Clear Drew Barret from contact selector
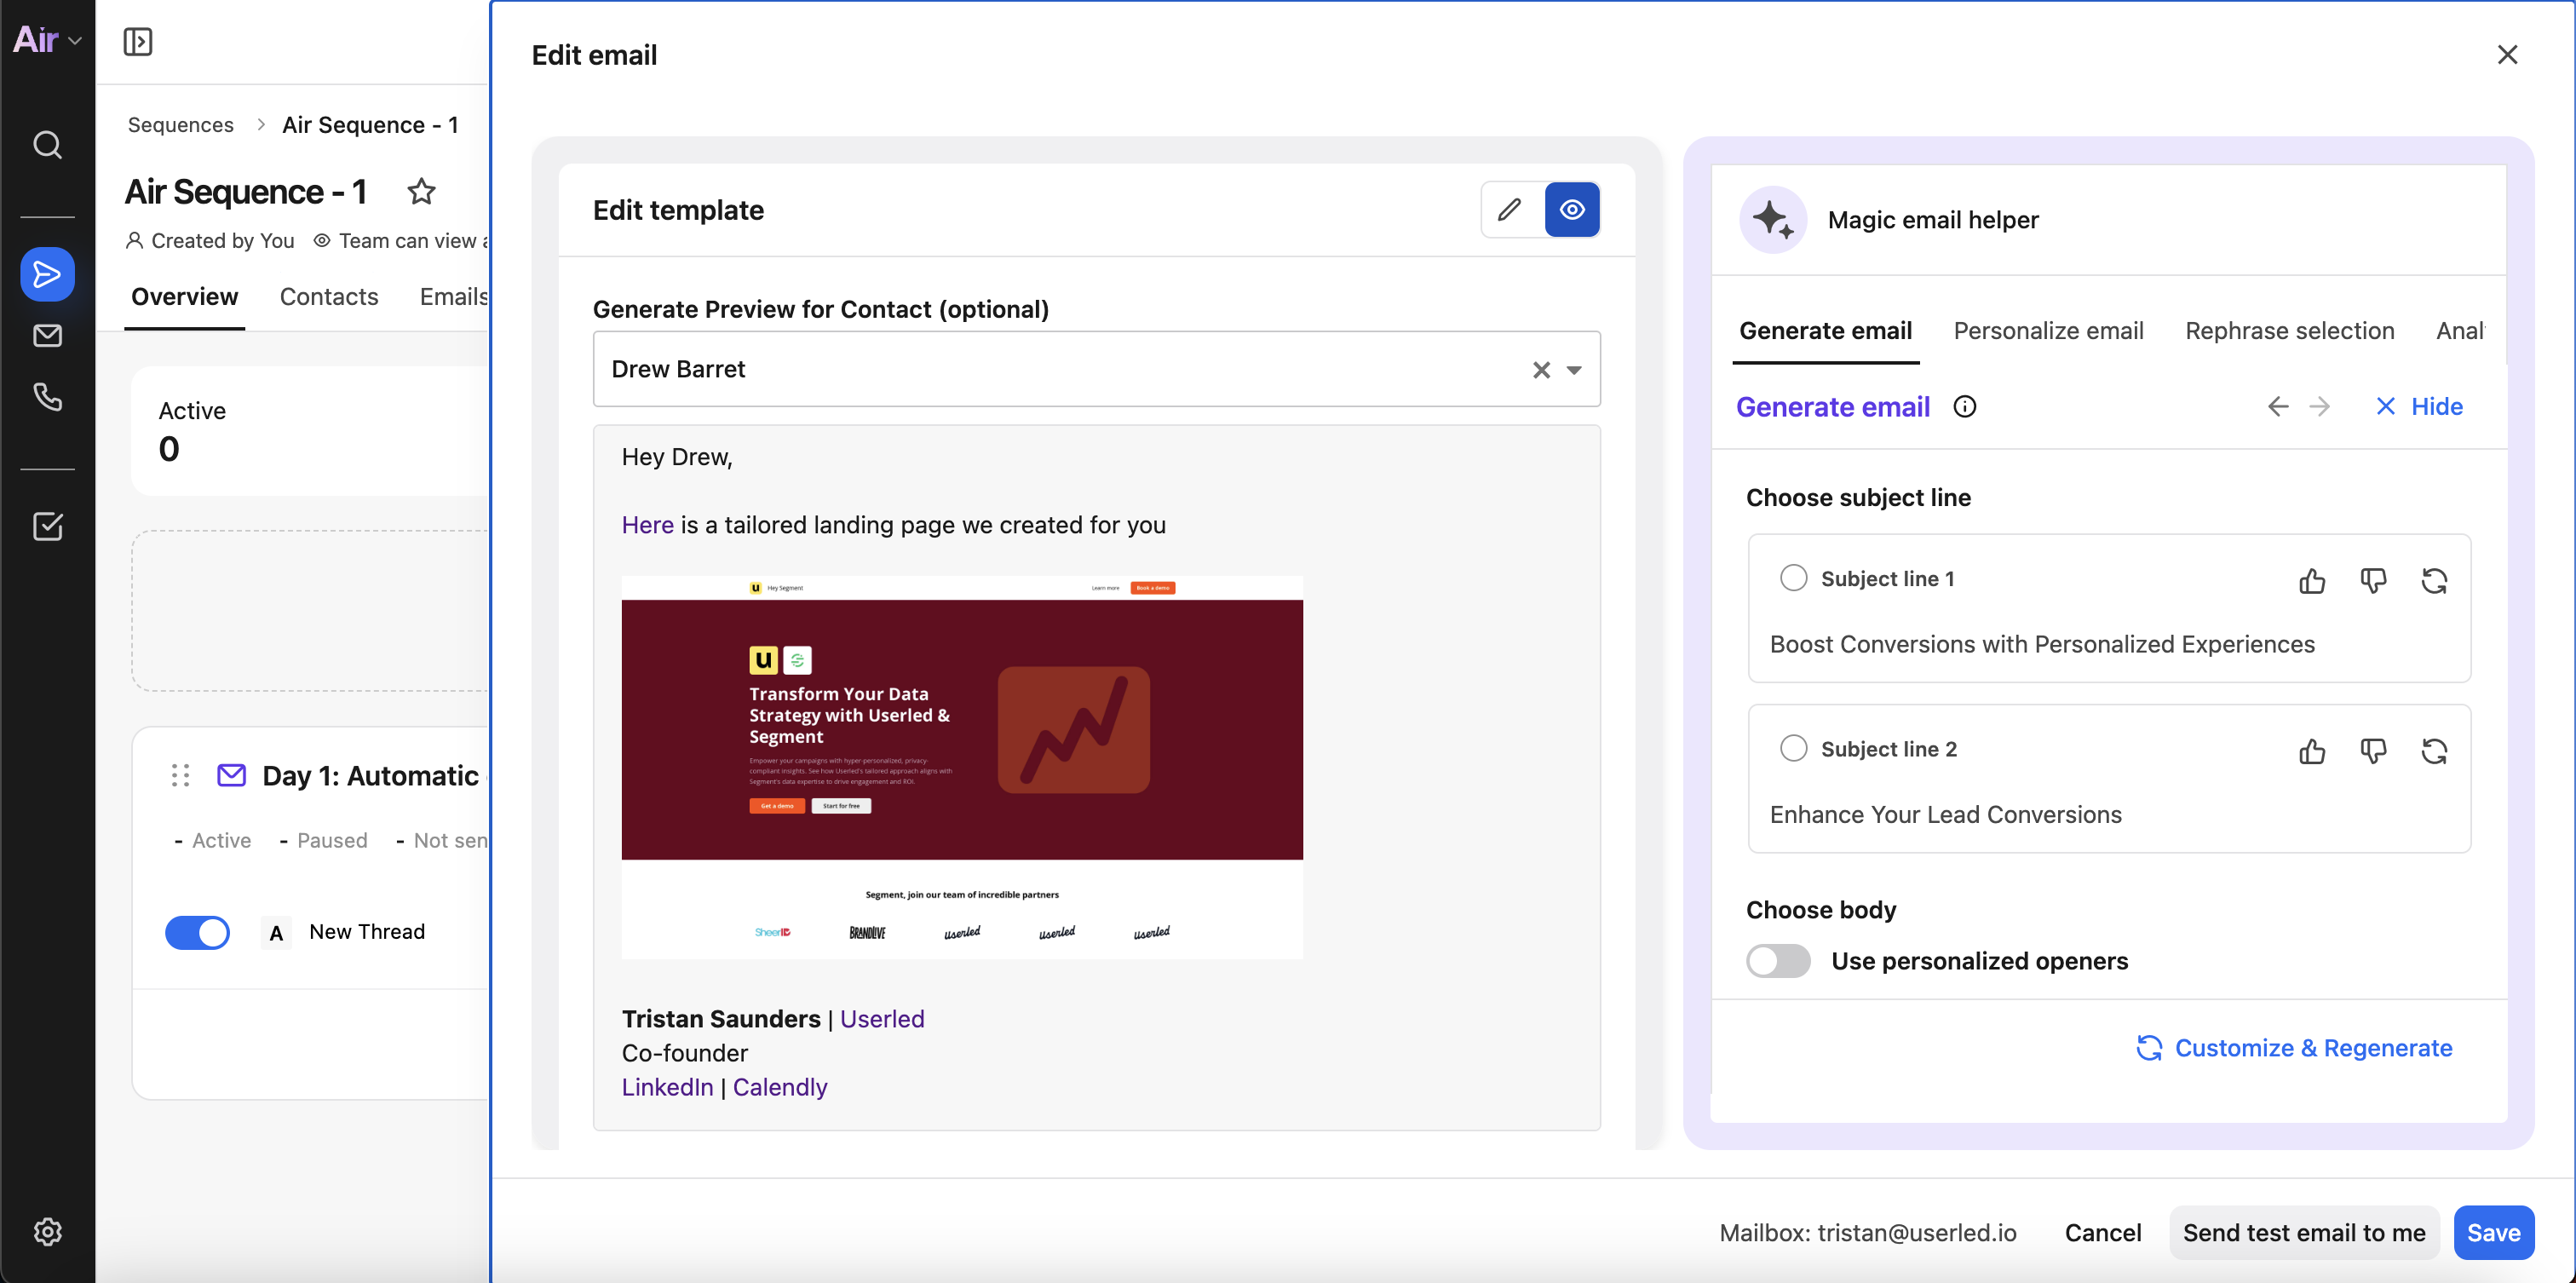Screen dimensions: 2576x1283 coord(1541,370)
